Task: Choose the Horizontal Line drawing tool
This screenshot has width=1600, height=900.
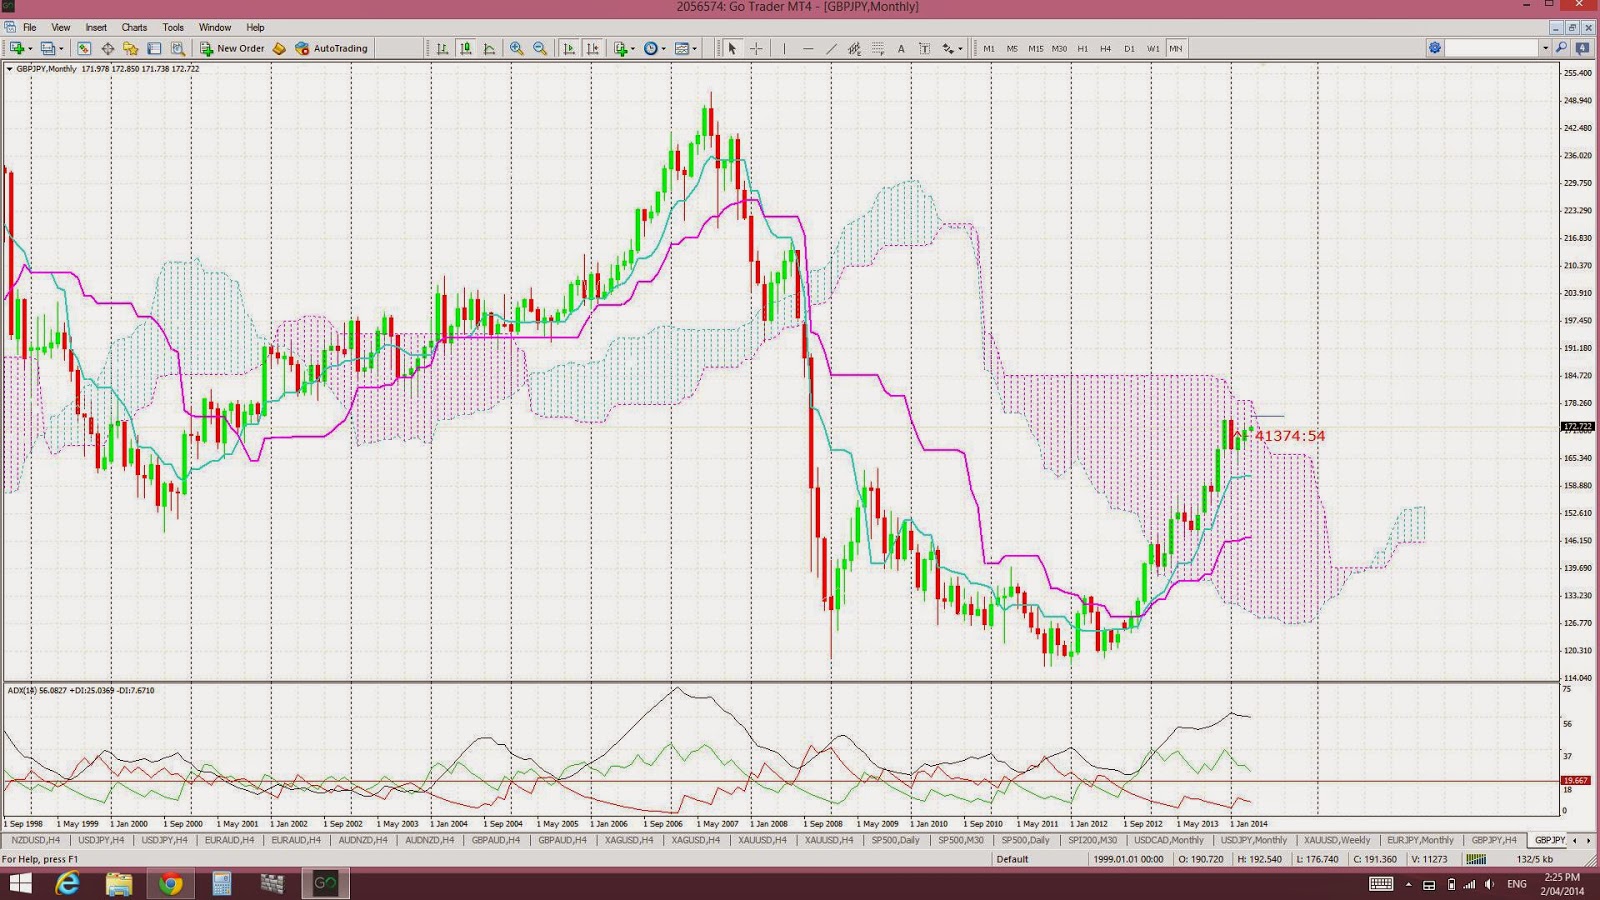Action: pyautogui.click(x=808, y=48)
